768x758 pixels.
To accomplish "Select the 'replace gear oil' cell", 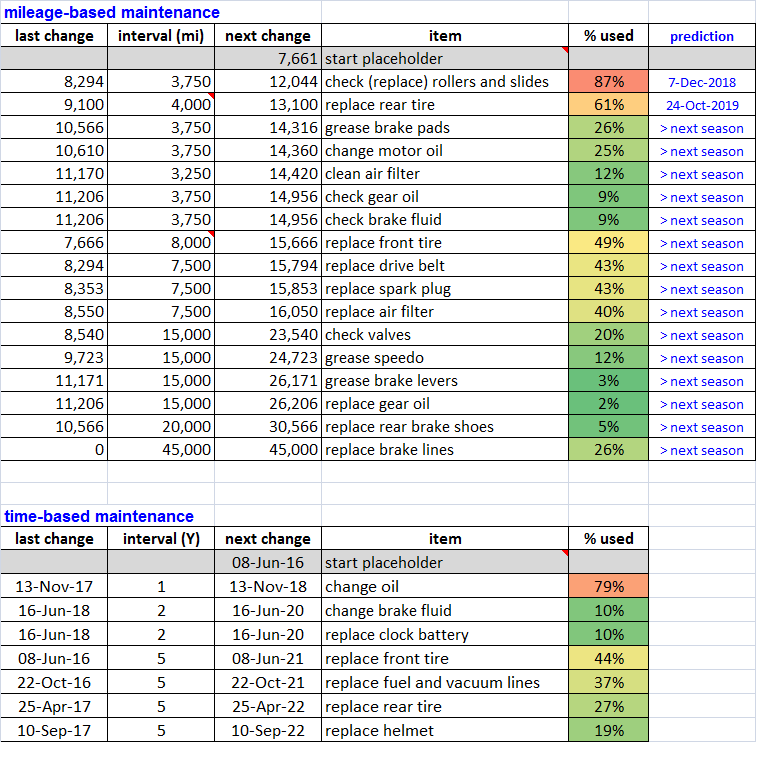I will point(445,404).
